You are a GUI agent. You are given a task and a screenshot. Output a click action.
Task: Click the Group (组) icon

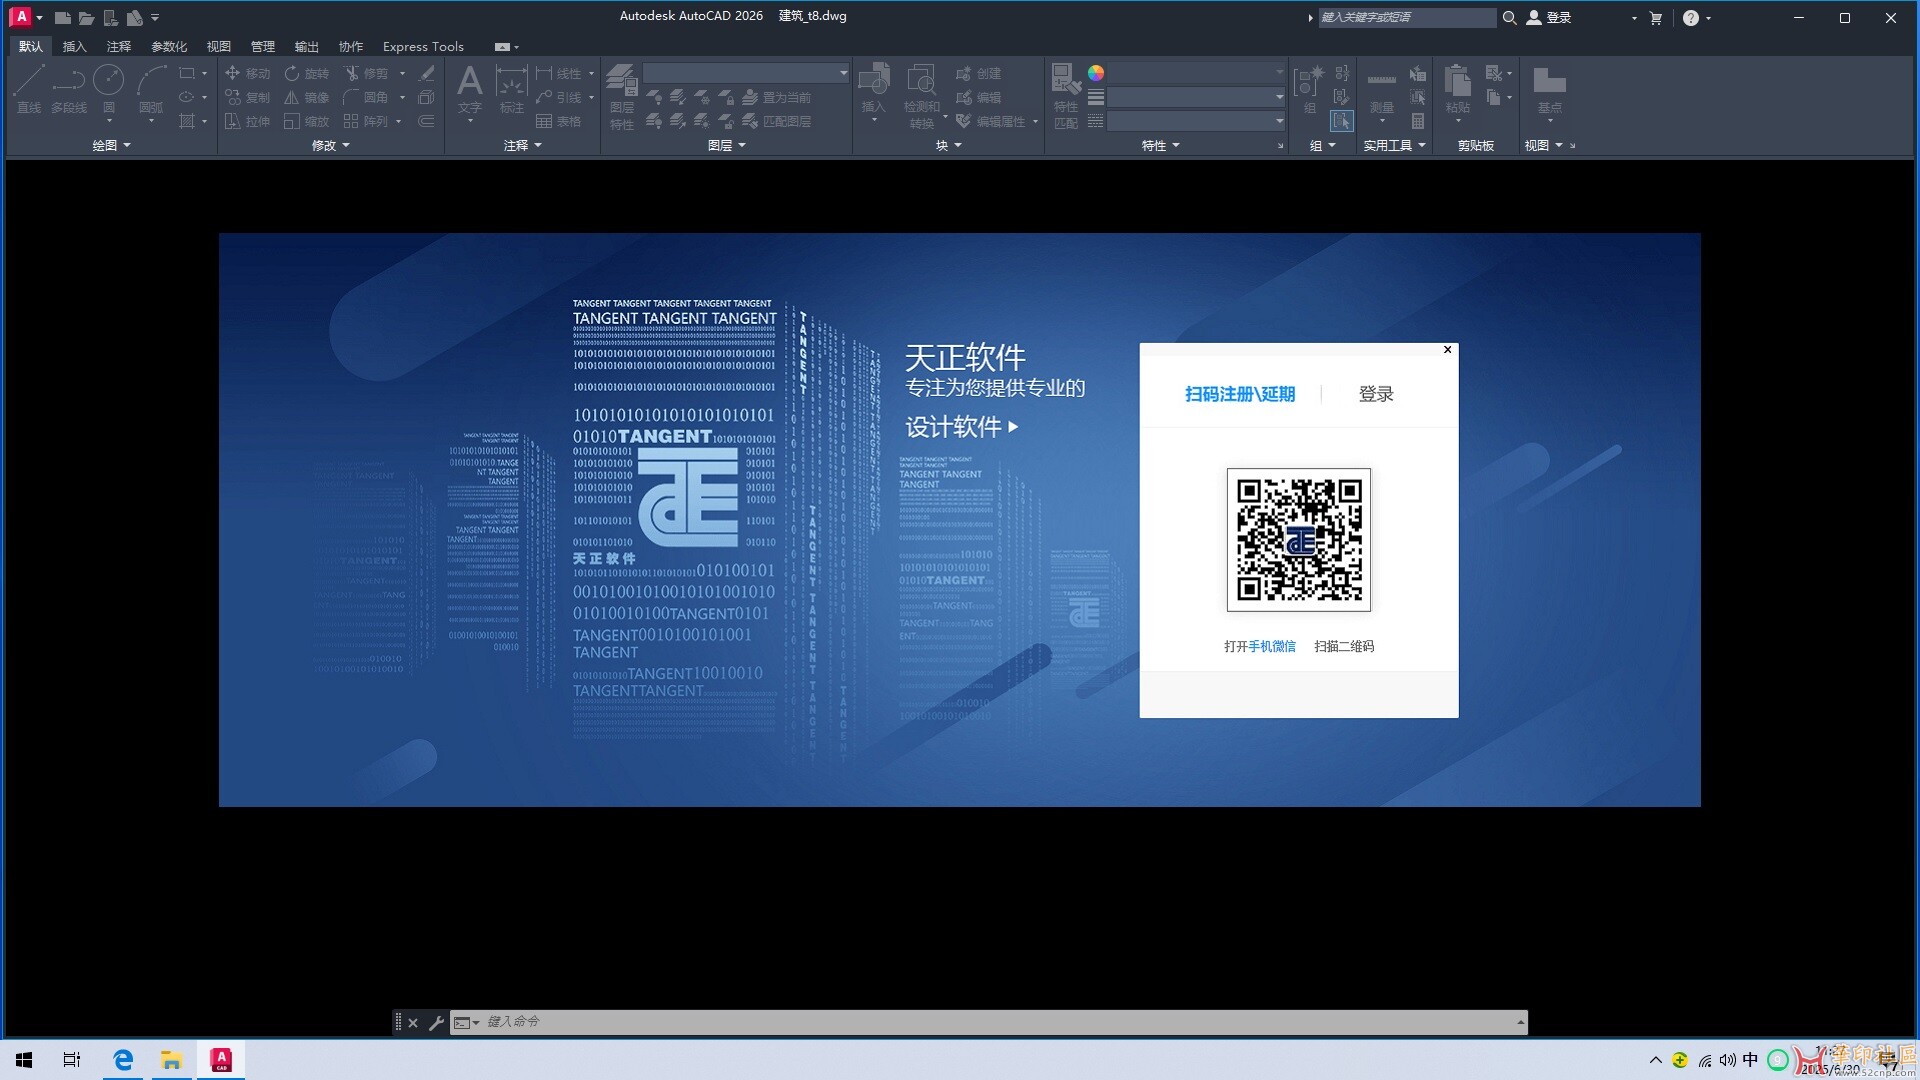pos(1309,88)
